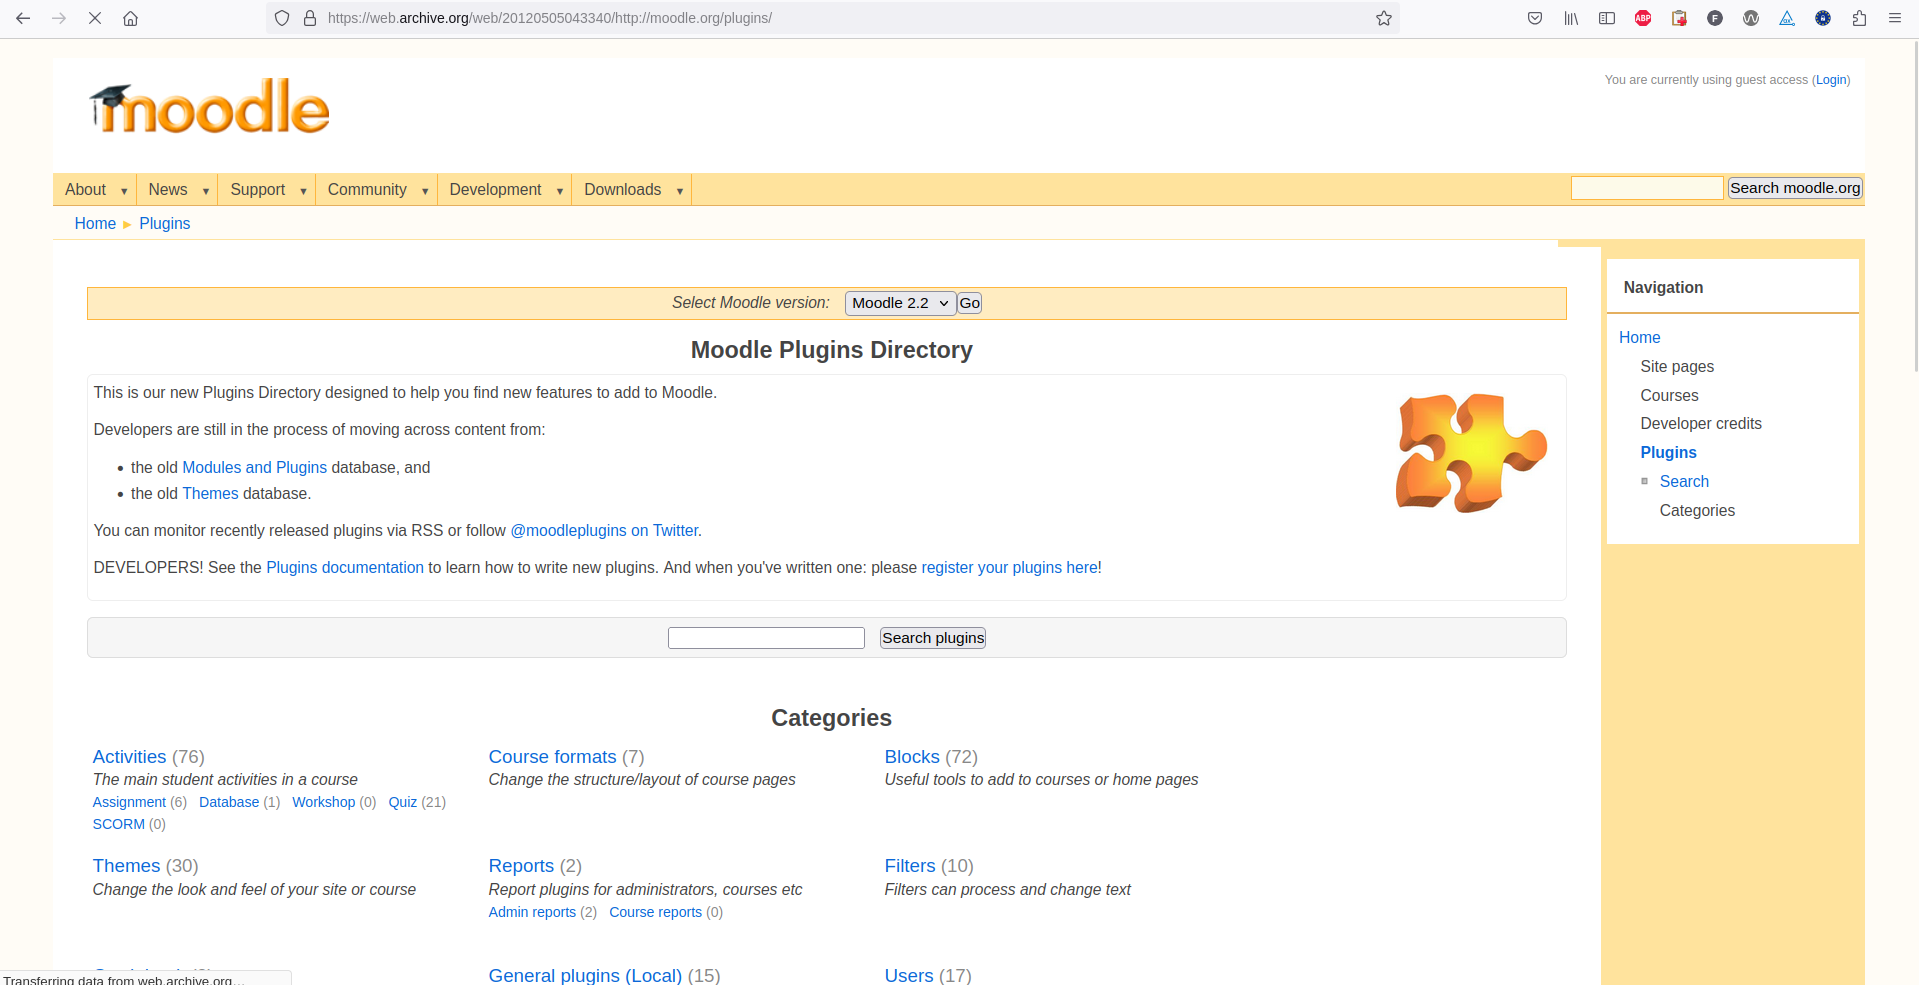Stop page loading with the X icon

(95, 18)
